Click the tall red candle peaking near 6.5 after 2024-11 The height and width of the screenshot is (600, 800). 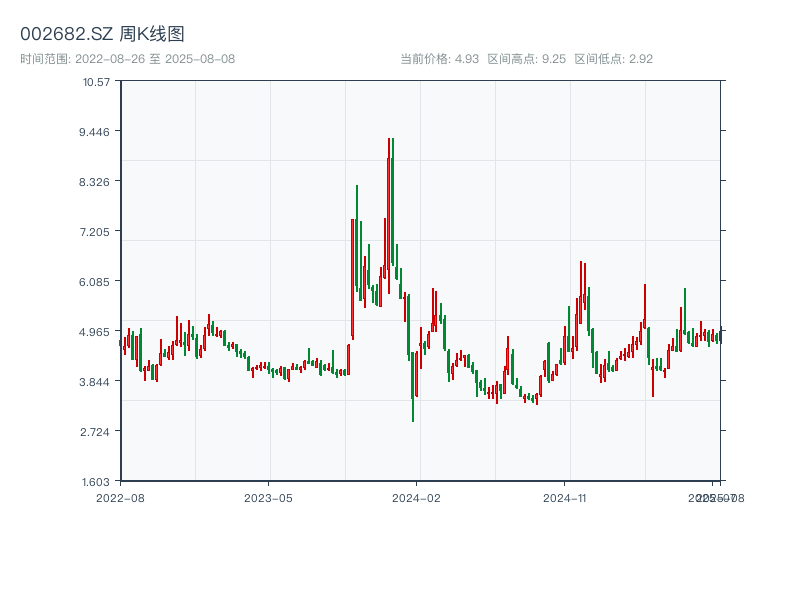click(581, 293)
